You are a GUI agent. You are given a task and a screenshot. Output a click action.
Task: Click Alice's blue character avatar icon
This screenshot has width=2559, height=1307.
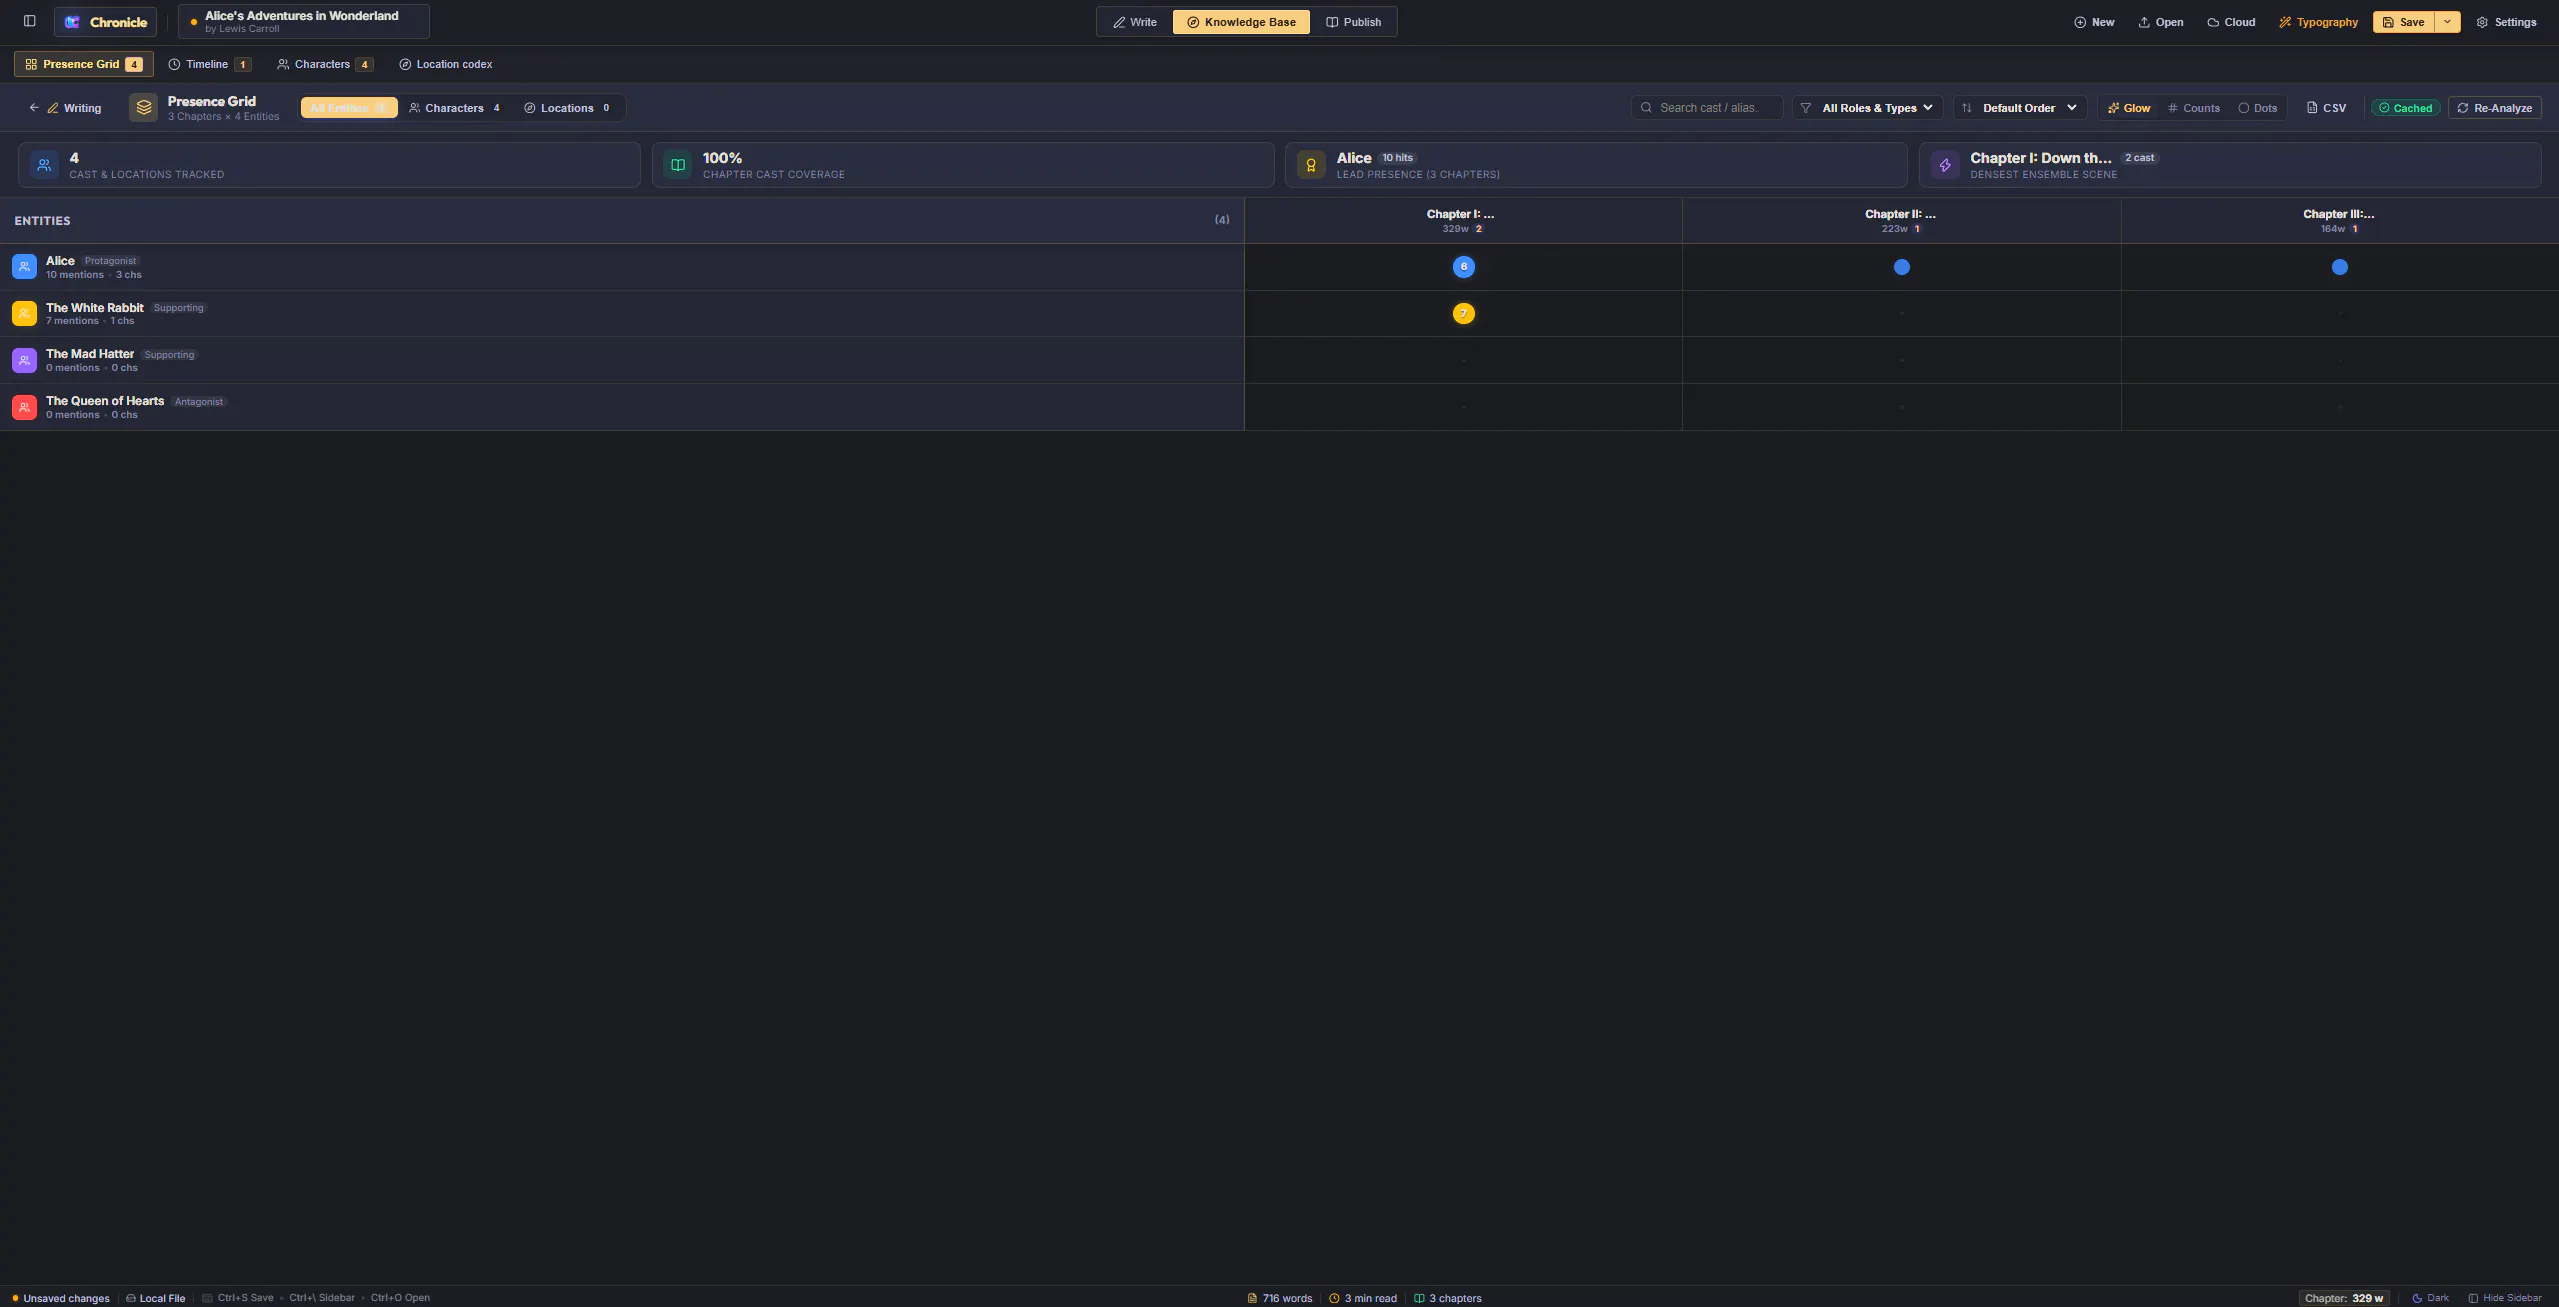point(24,267)
